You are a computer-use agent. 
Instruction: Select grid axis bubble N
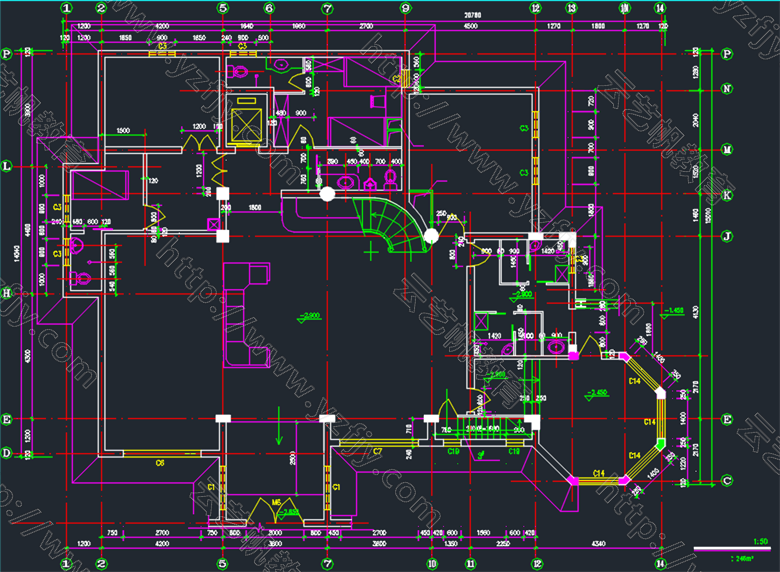727,89
